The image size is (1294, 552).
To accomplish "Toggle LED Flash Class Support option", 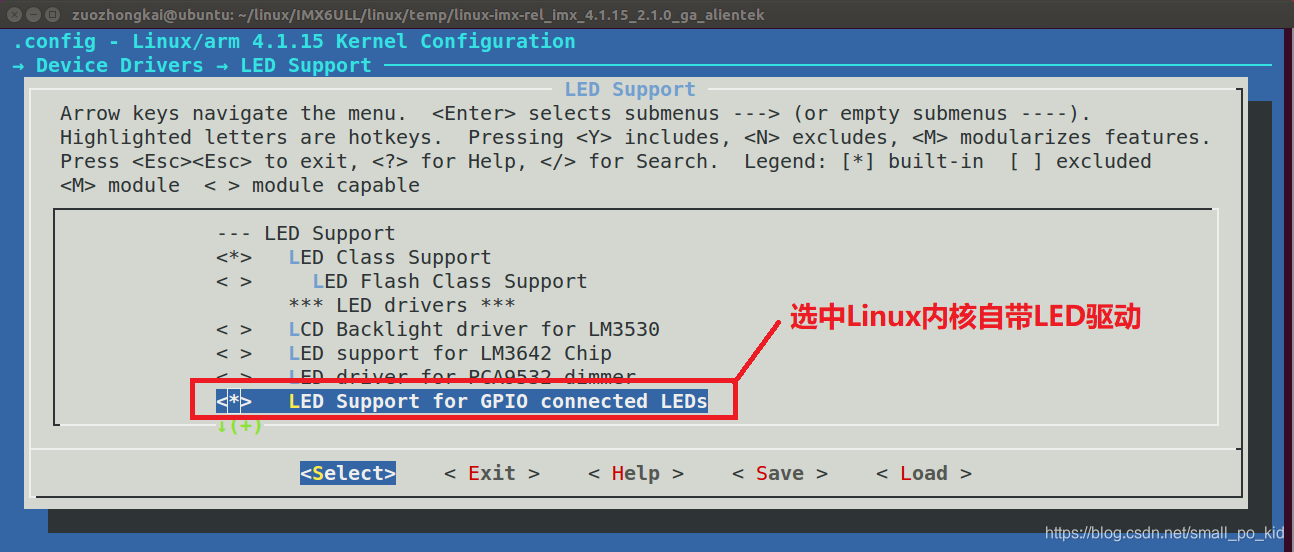I will (401, 281).
